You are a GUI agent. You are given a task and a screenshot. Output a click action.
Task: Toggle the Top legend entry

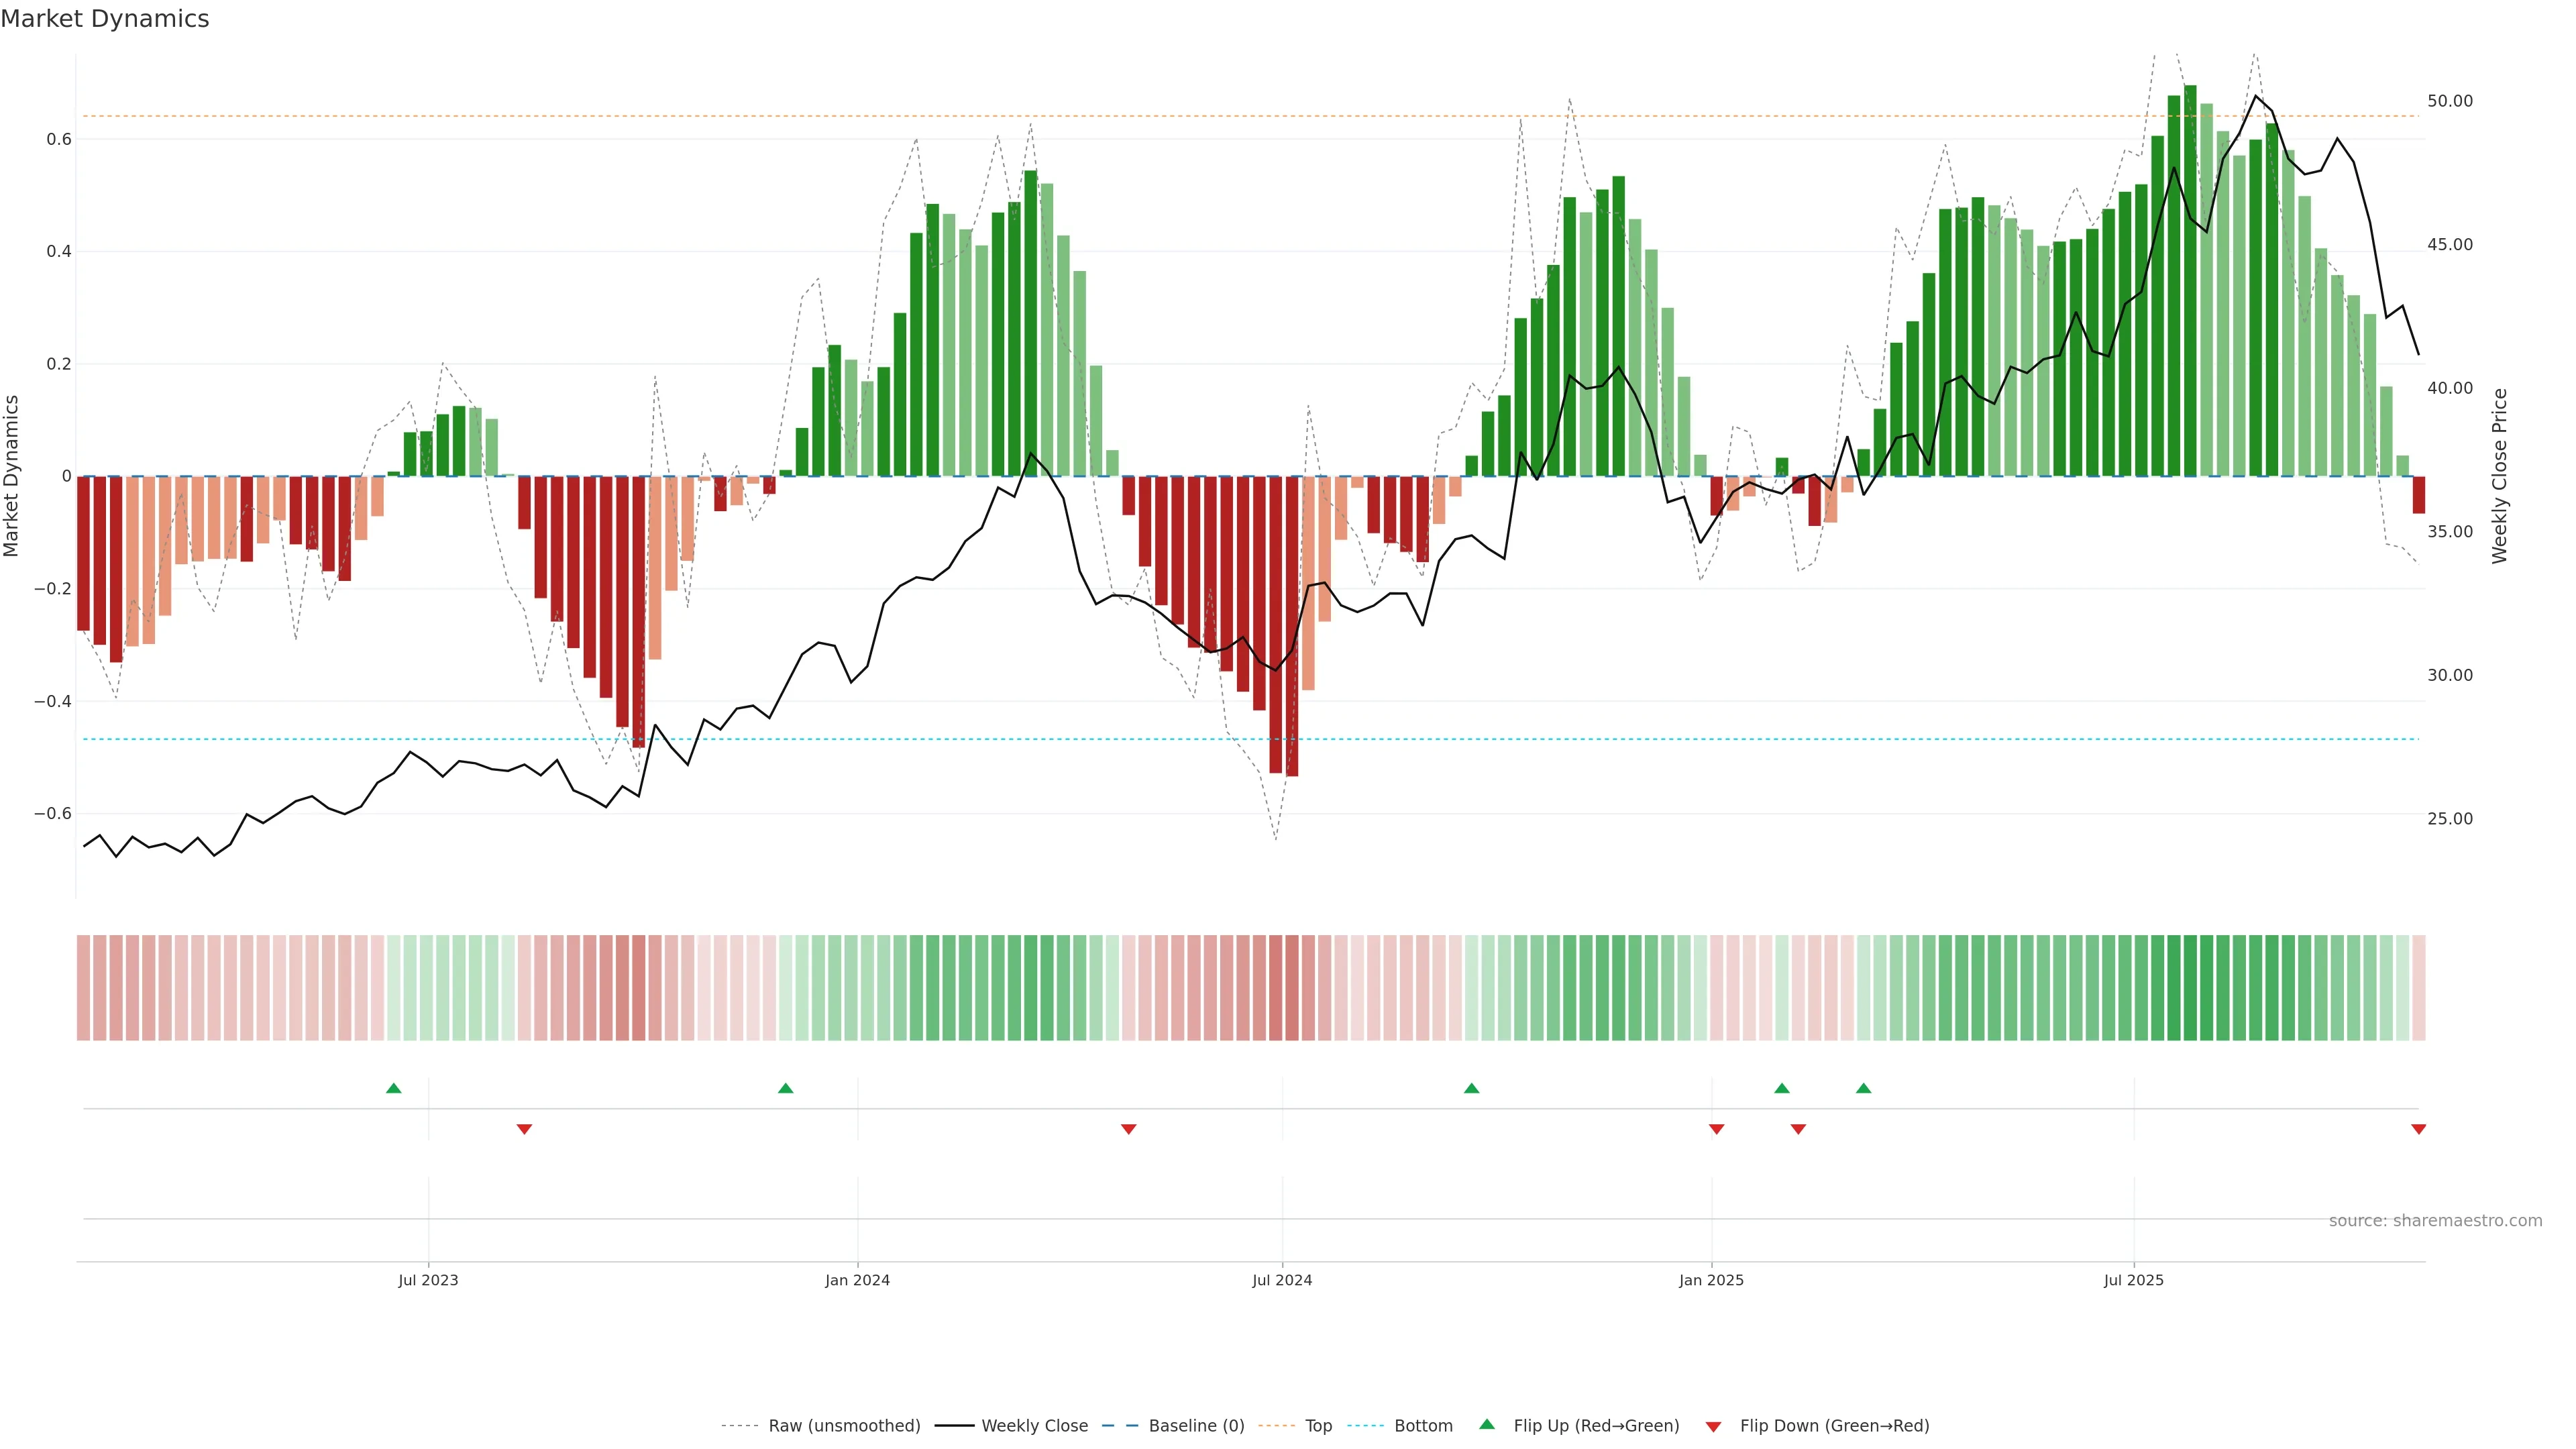tap(1318, 1426)
